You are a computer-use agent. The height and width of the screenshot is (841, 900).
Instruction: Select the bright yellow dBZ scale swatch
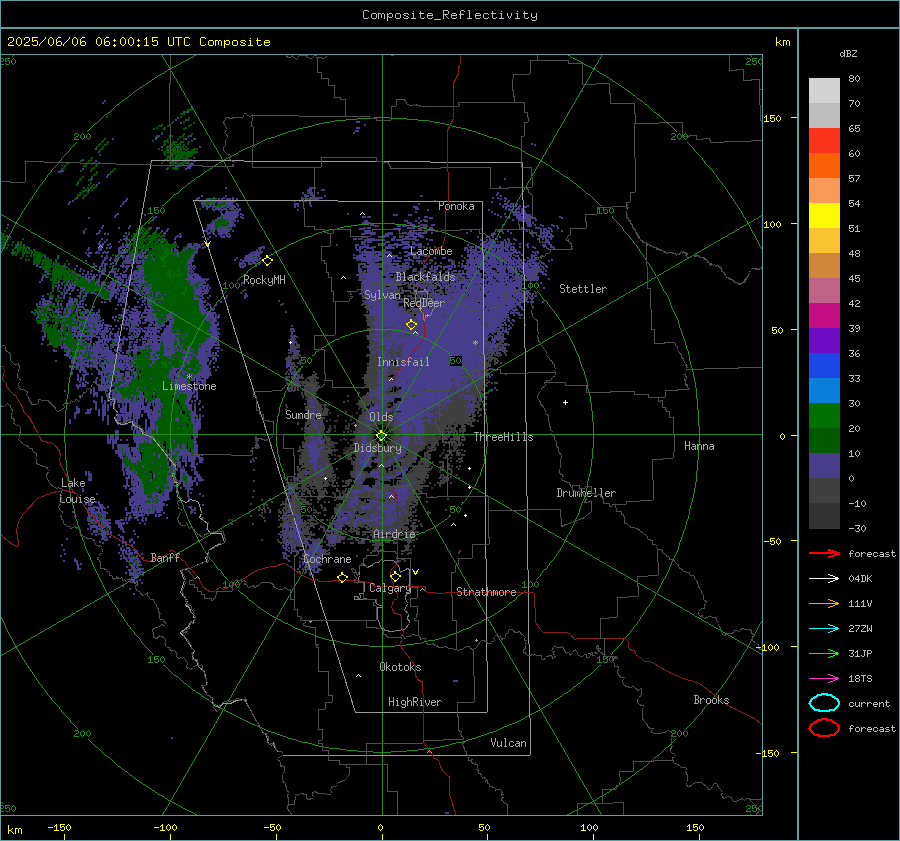pyautogui.click(x=824, y=216)
